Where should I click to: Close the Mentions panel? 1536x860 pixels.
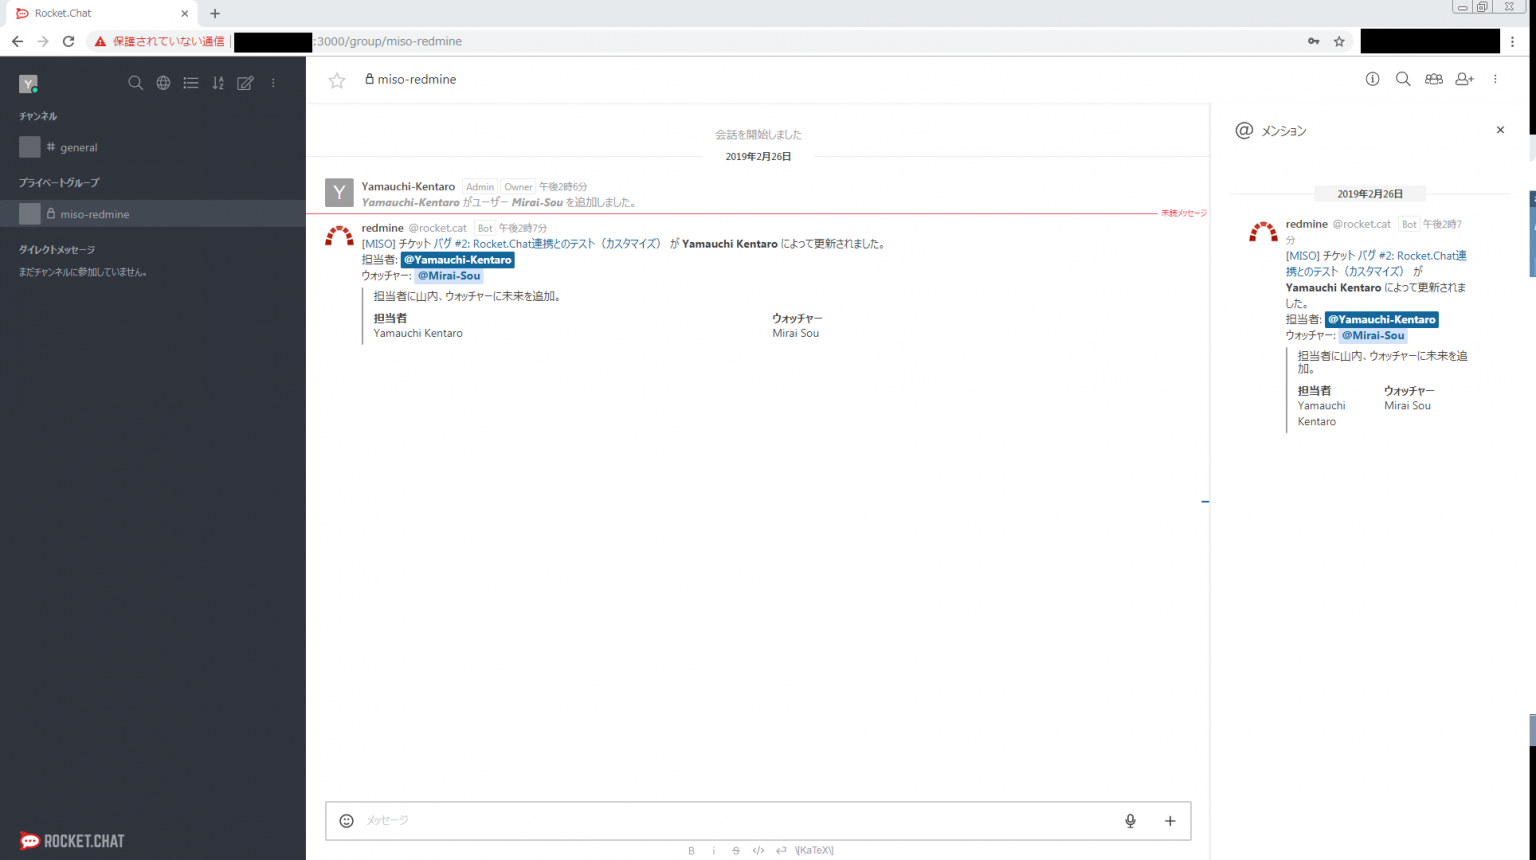[1500, 130]
